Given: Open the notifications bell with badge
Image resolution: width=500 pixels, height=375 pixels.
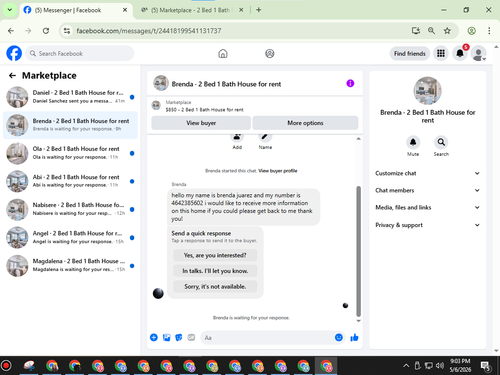Looking at the screenshot, I should tap(460, 53).
